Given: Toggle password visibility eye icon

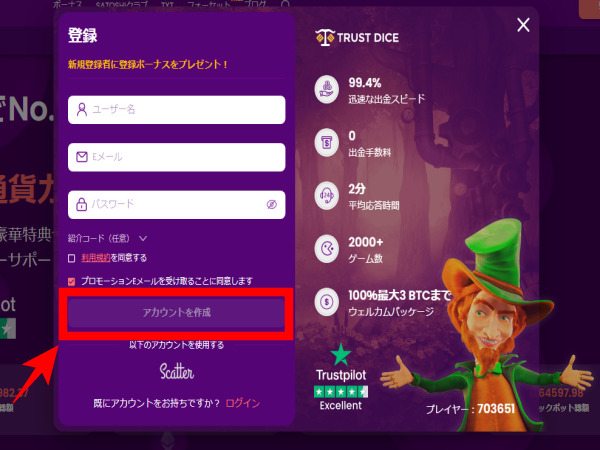Looking at the screenshot, I should coord(272,204).
